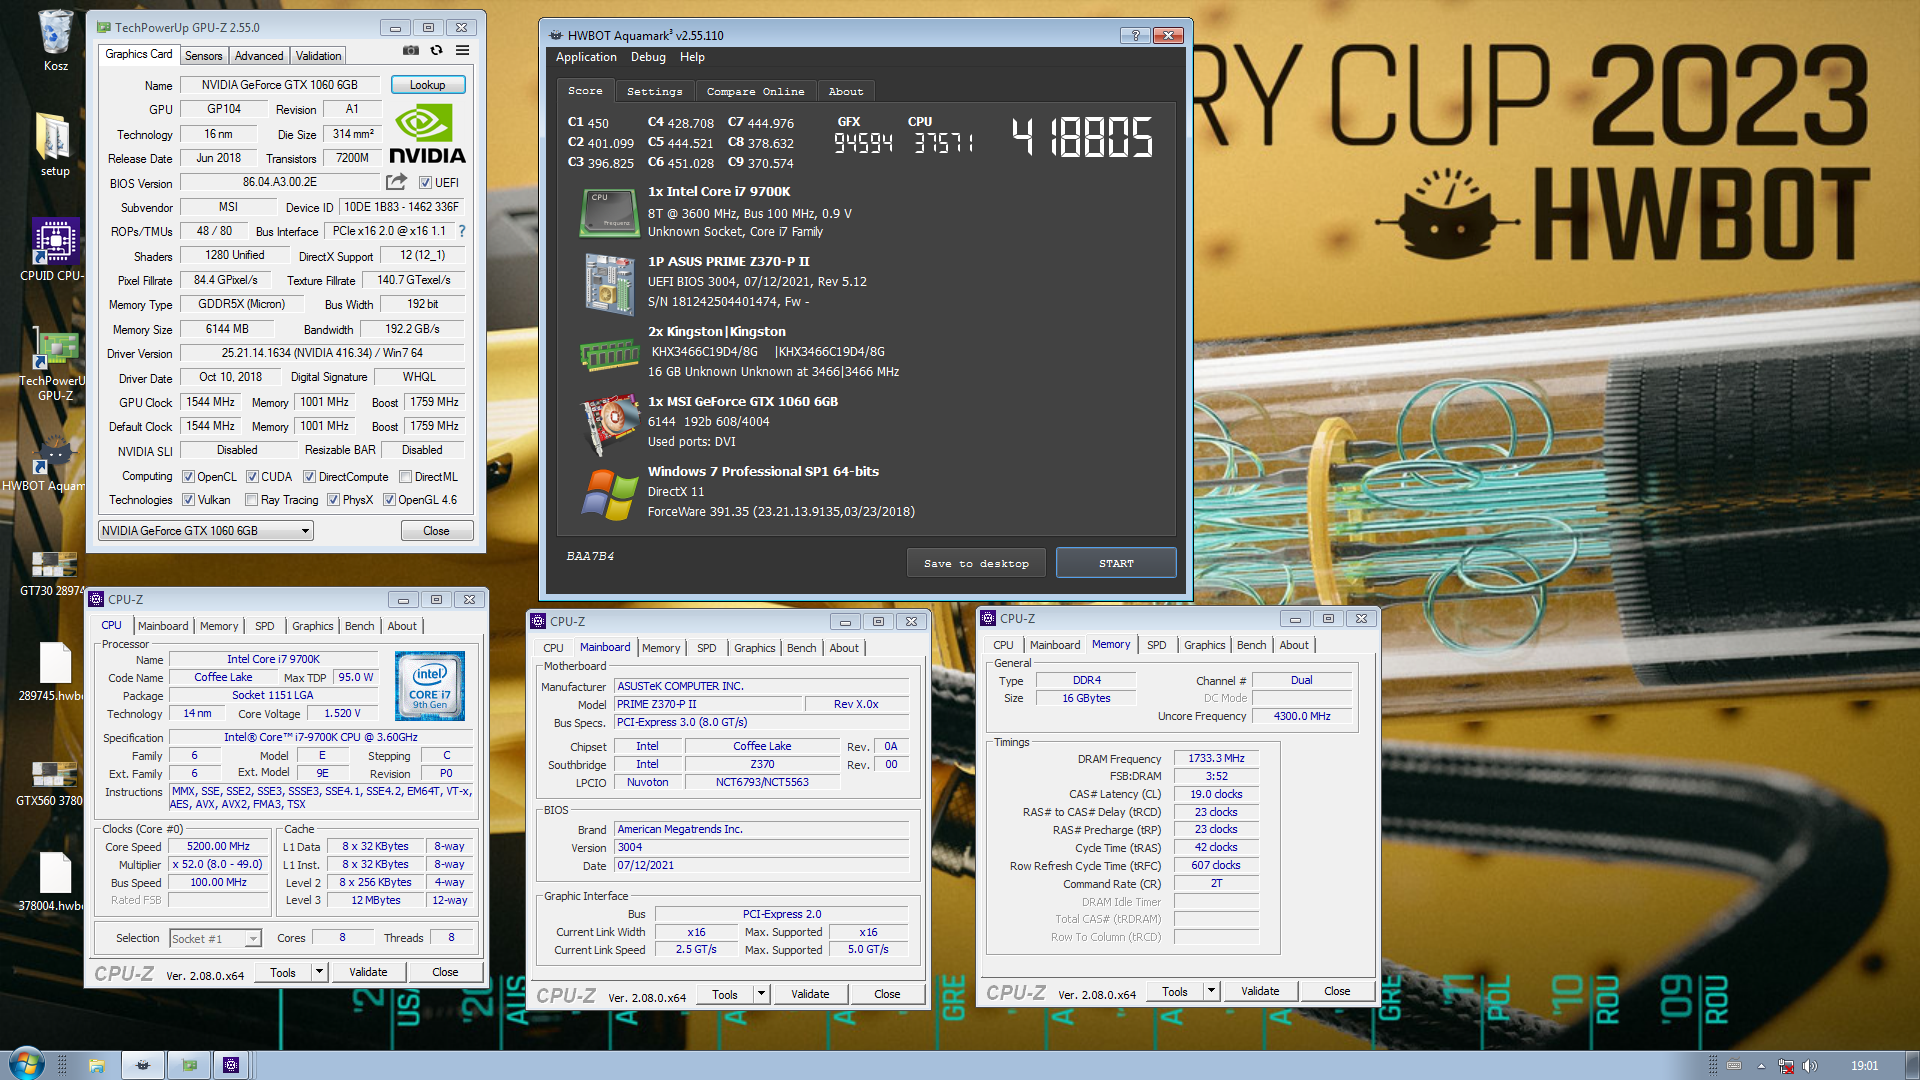This screenshot has width=1920, height=1080.
Task: Click the GPU-Z screenshot camera icon
Action: pos(411,50)
